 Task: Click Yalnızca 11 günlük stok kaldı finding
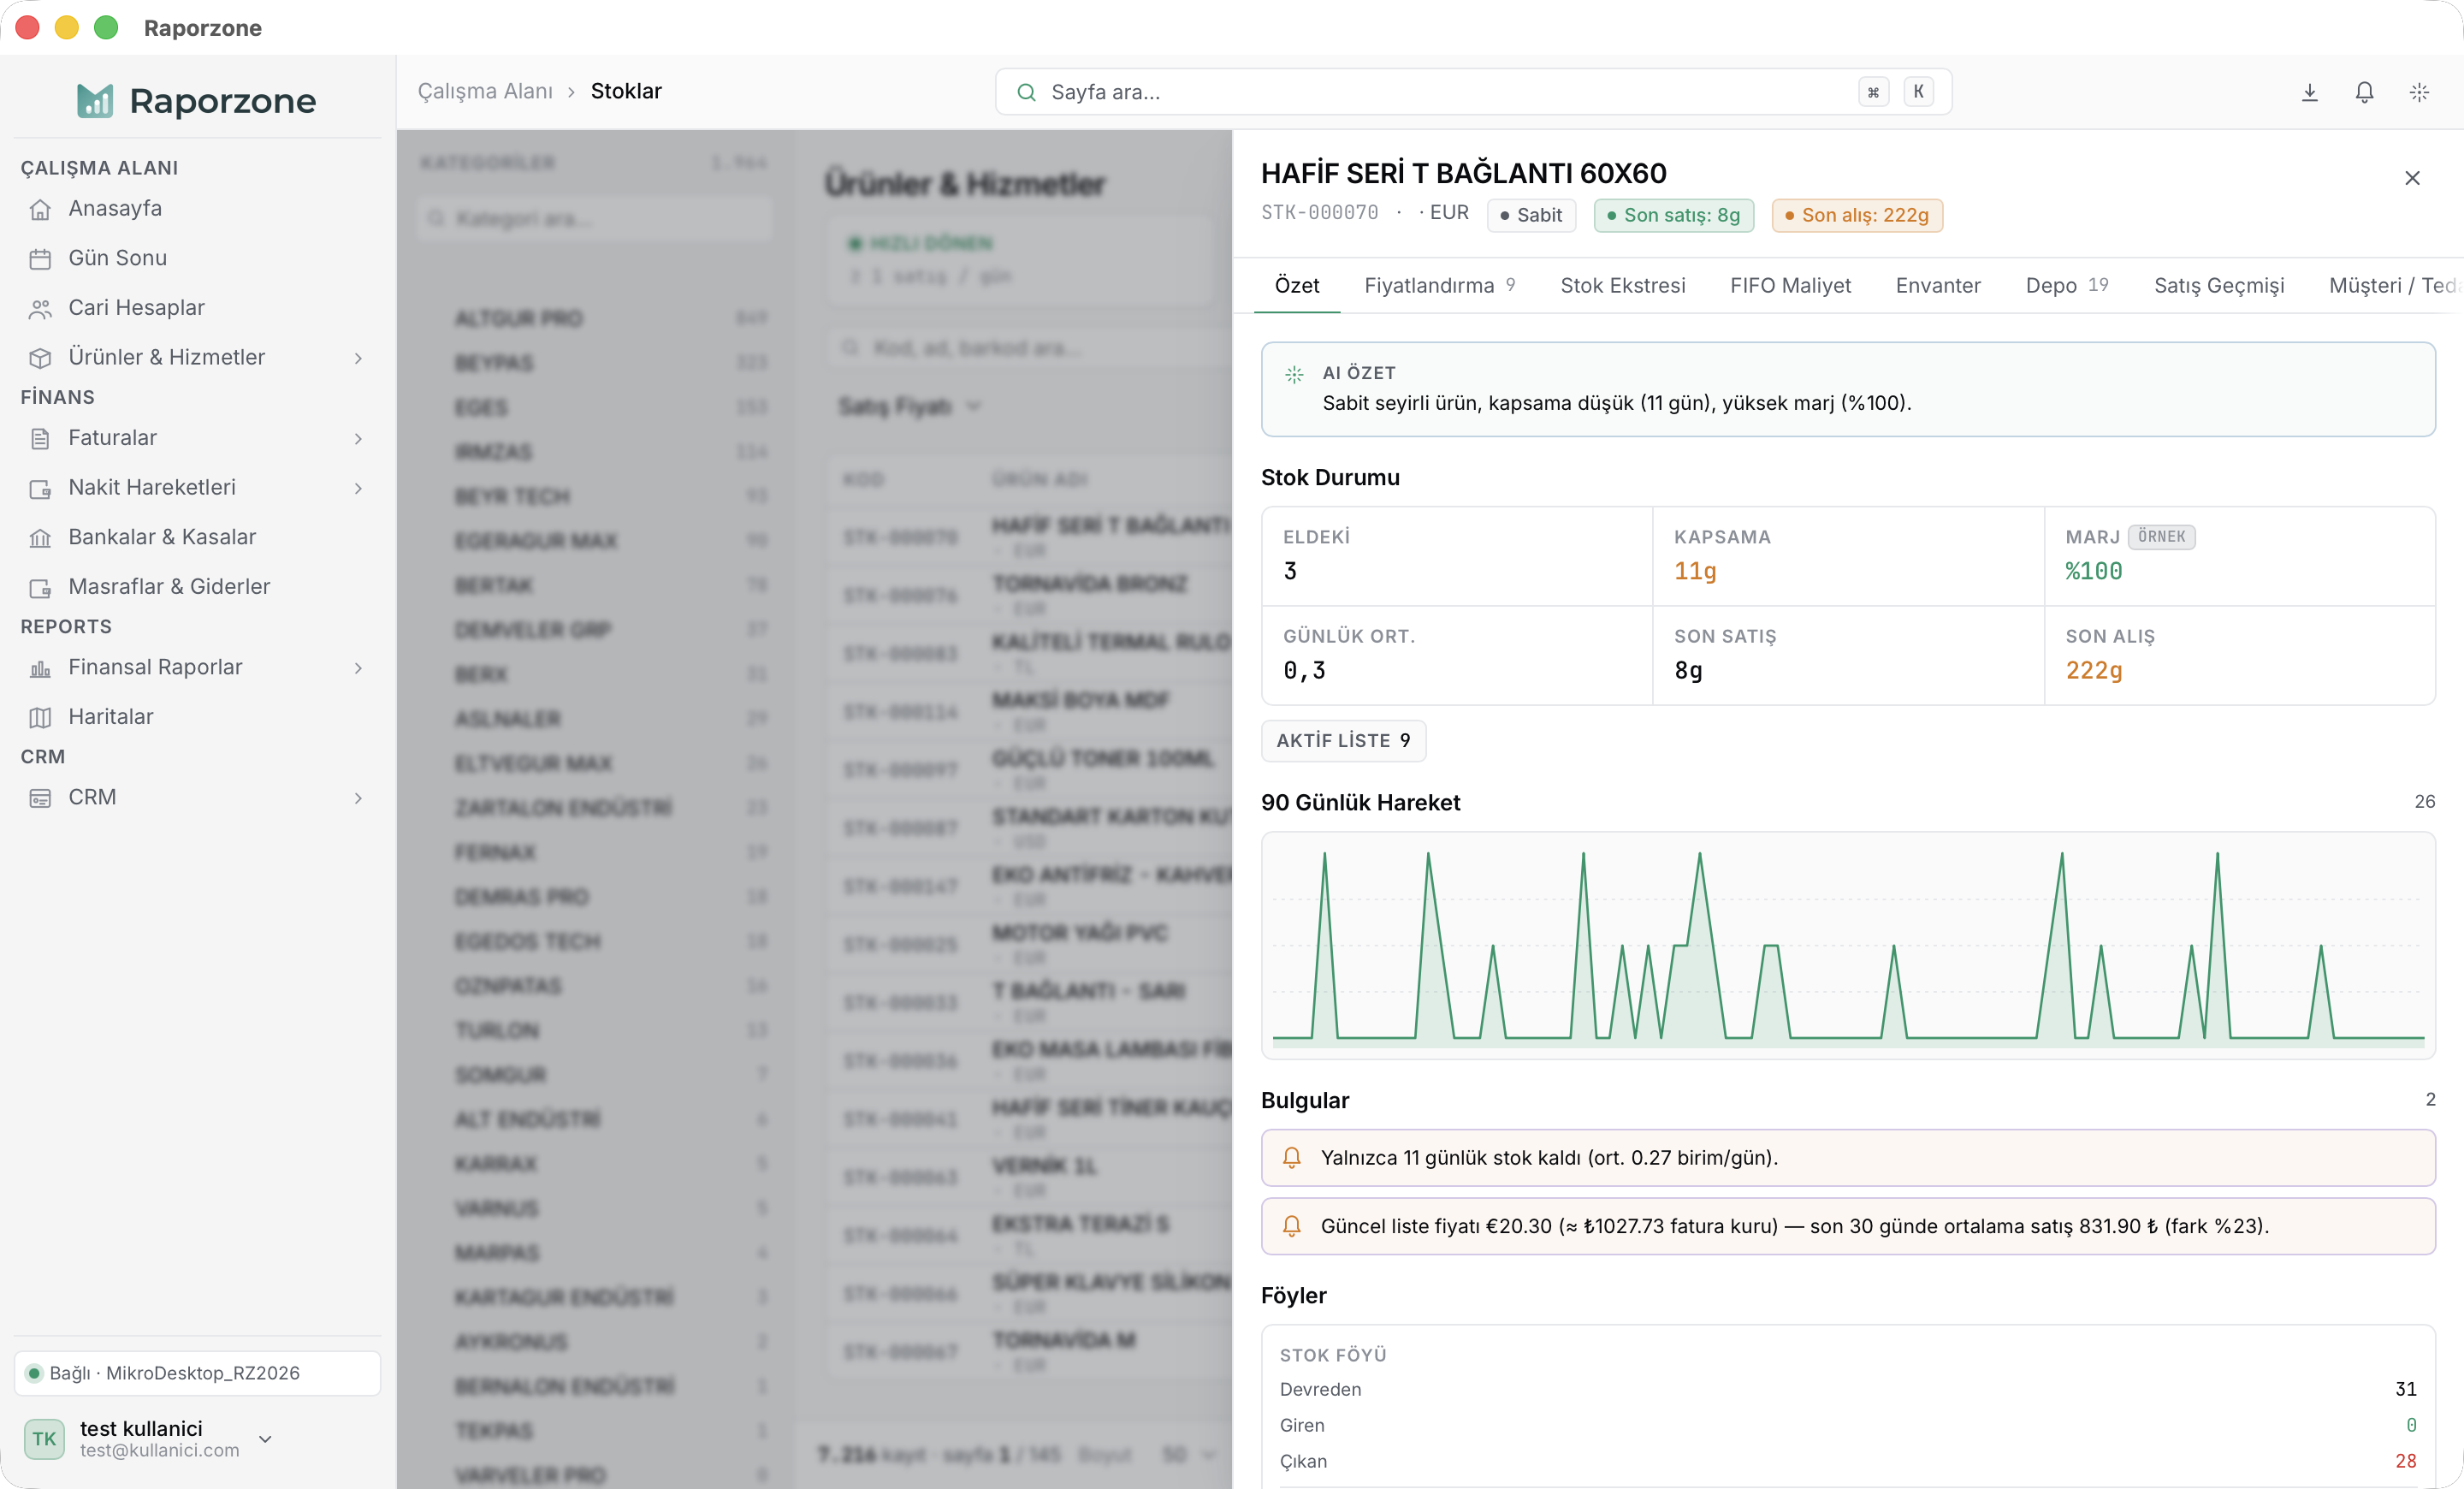[1847, 1158]
